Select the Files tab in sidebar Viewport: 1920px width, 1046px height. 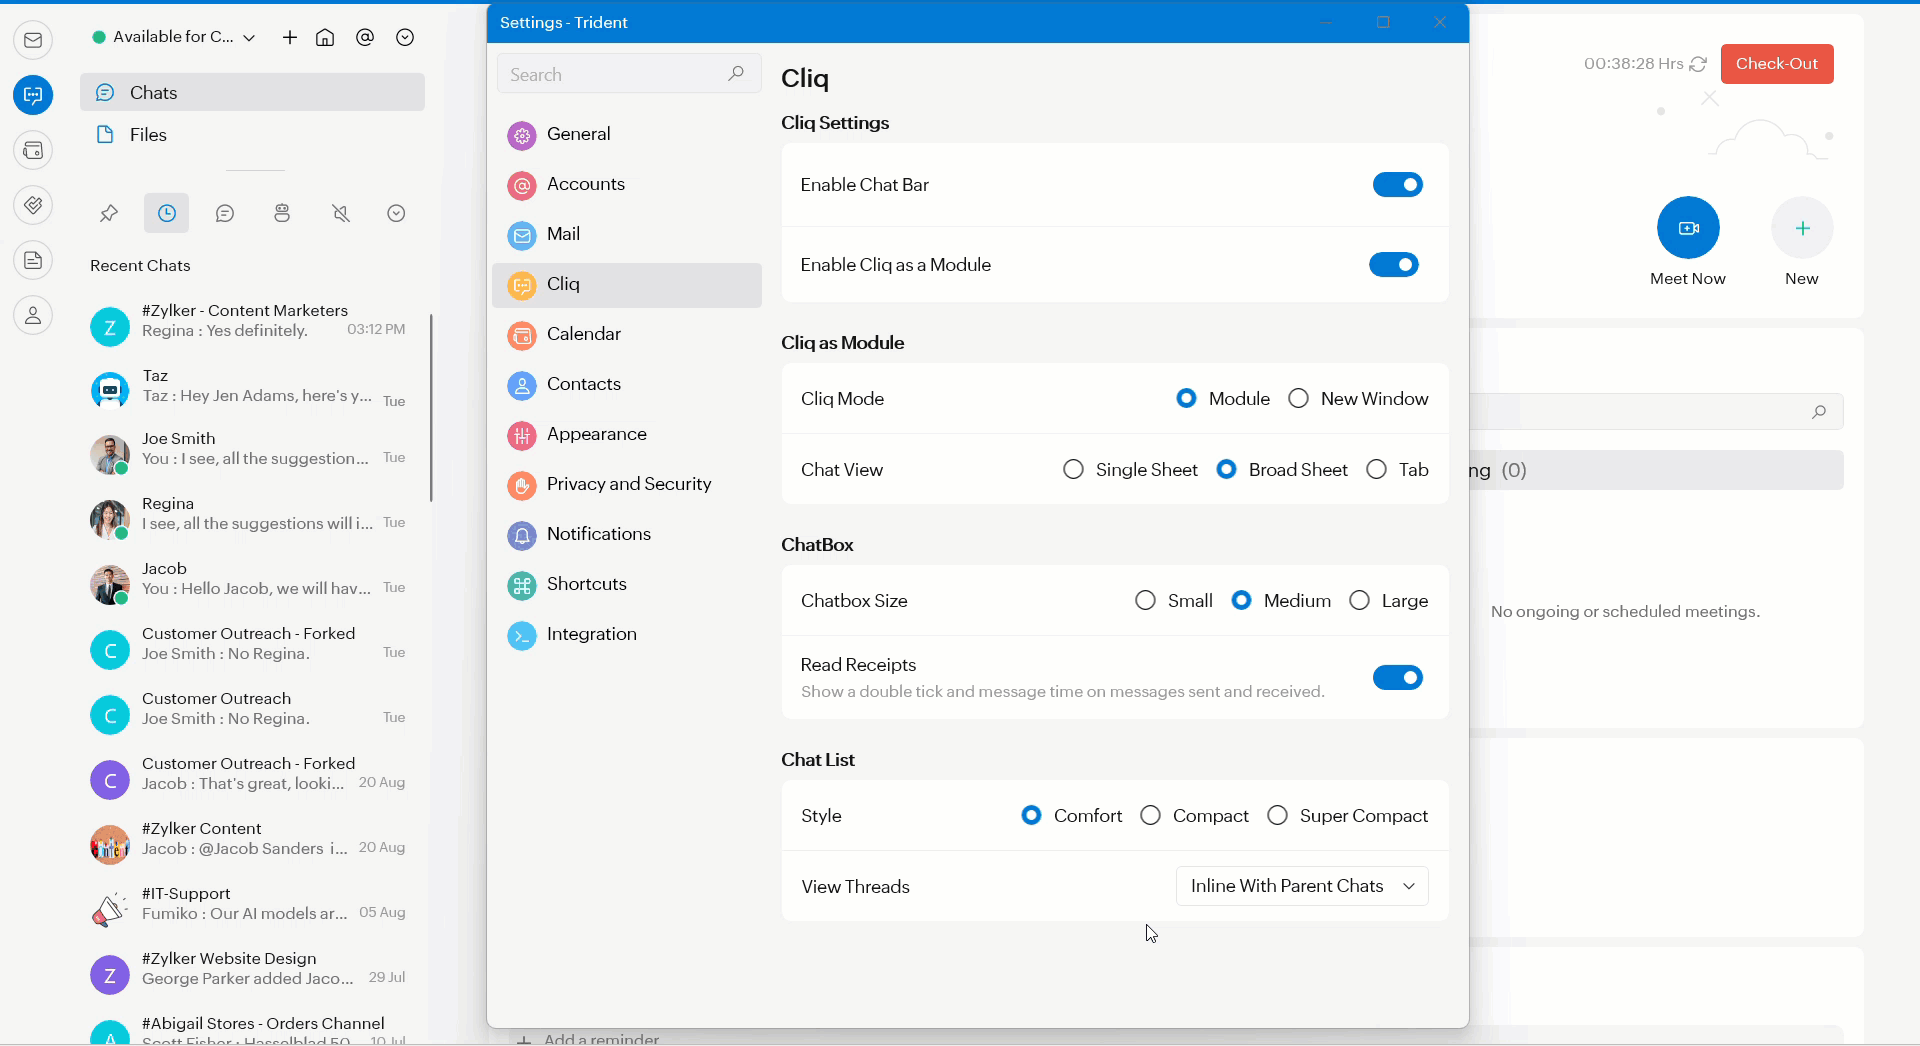coord(252,135)
